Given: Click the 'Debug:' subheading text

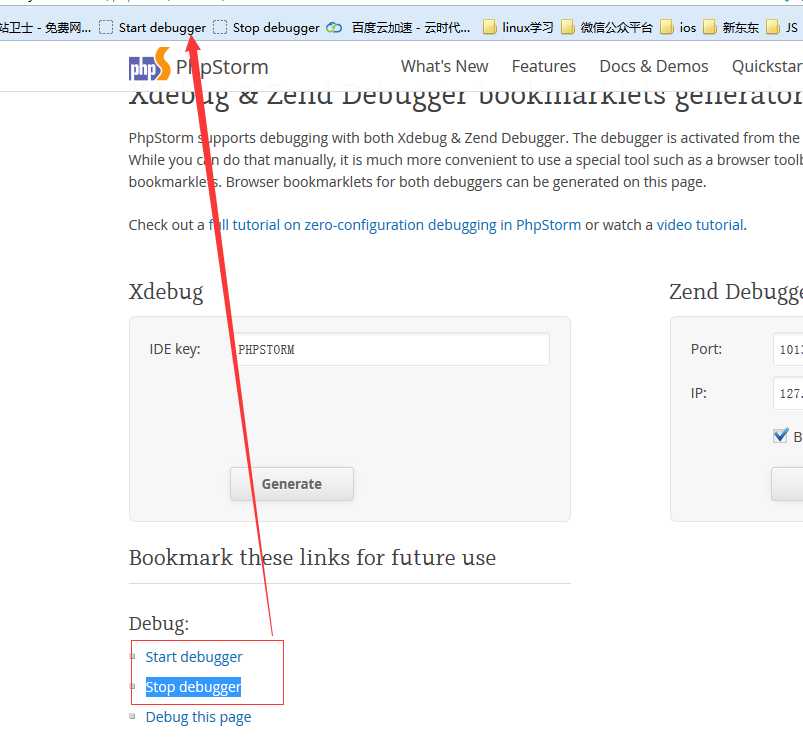Looking at the screenshot, I should coord(159,624).
